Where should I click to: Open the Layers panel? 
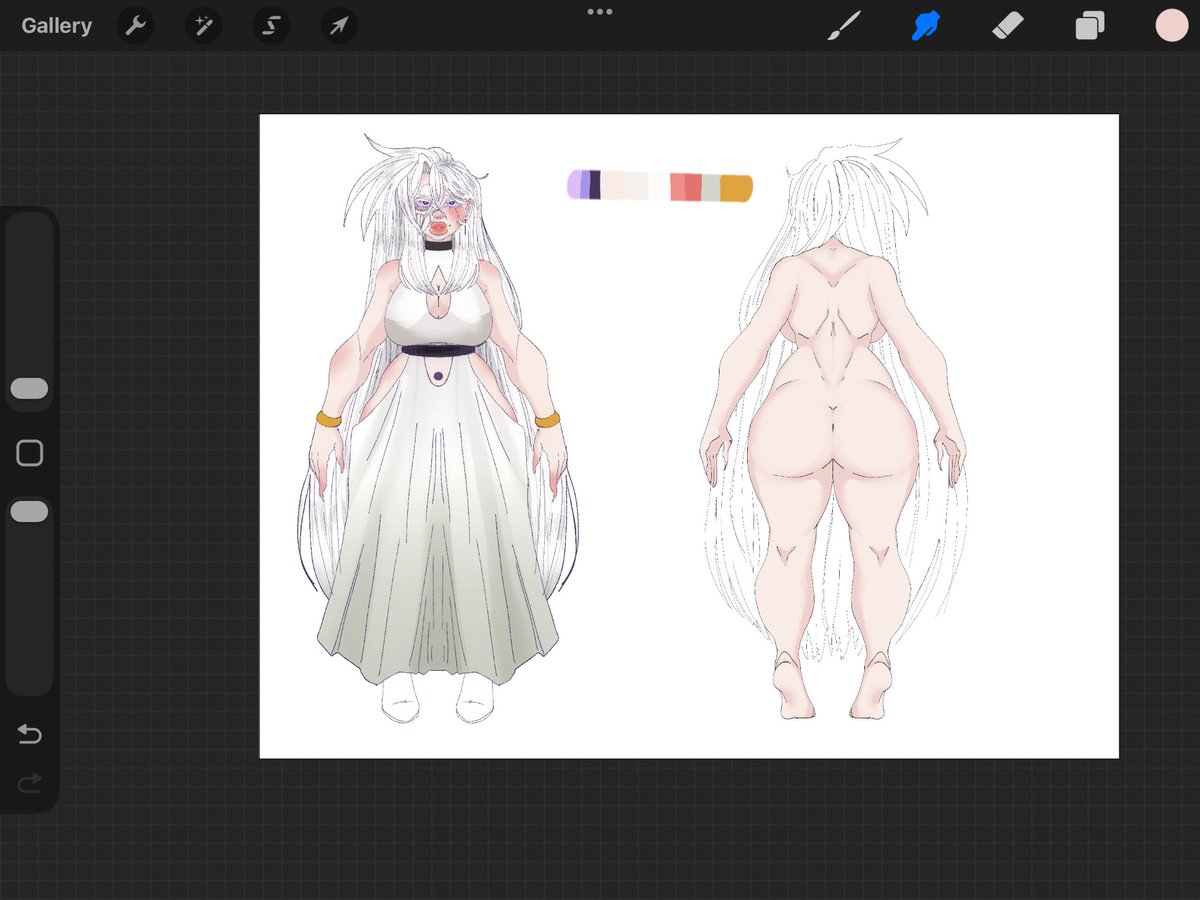tap(1090, 25)
